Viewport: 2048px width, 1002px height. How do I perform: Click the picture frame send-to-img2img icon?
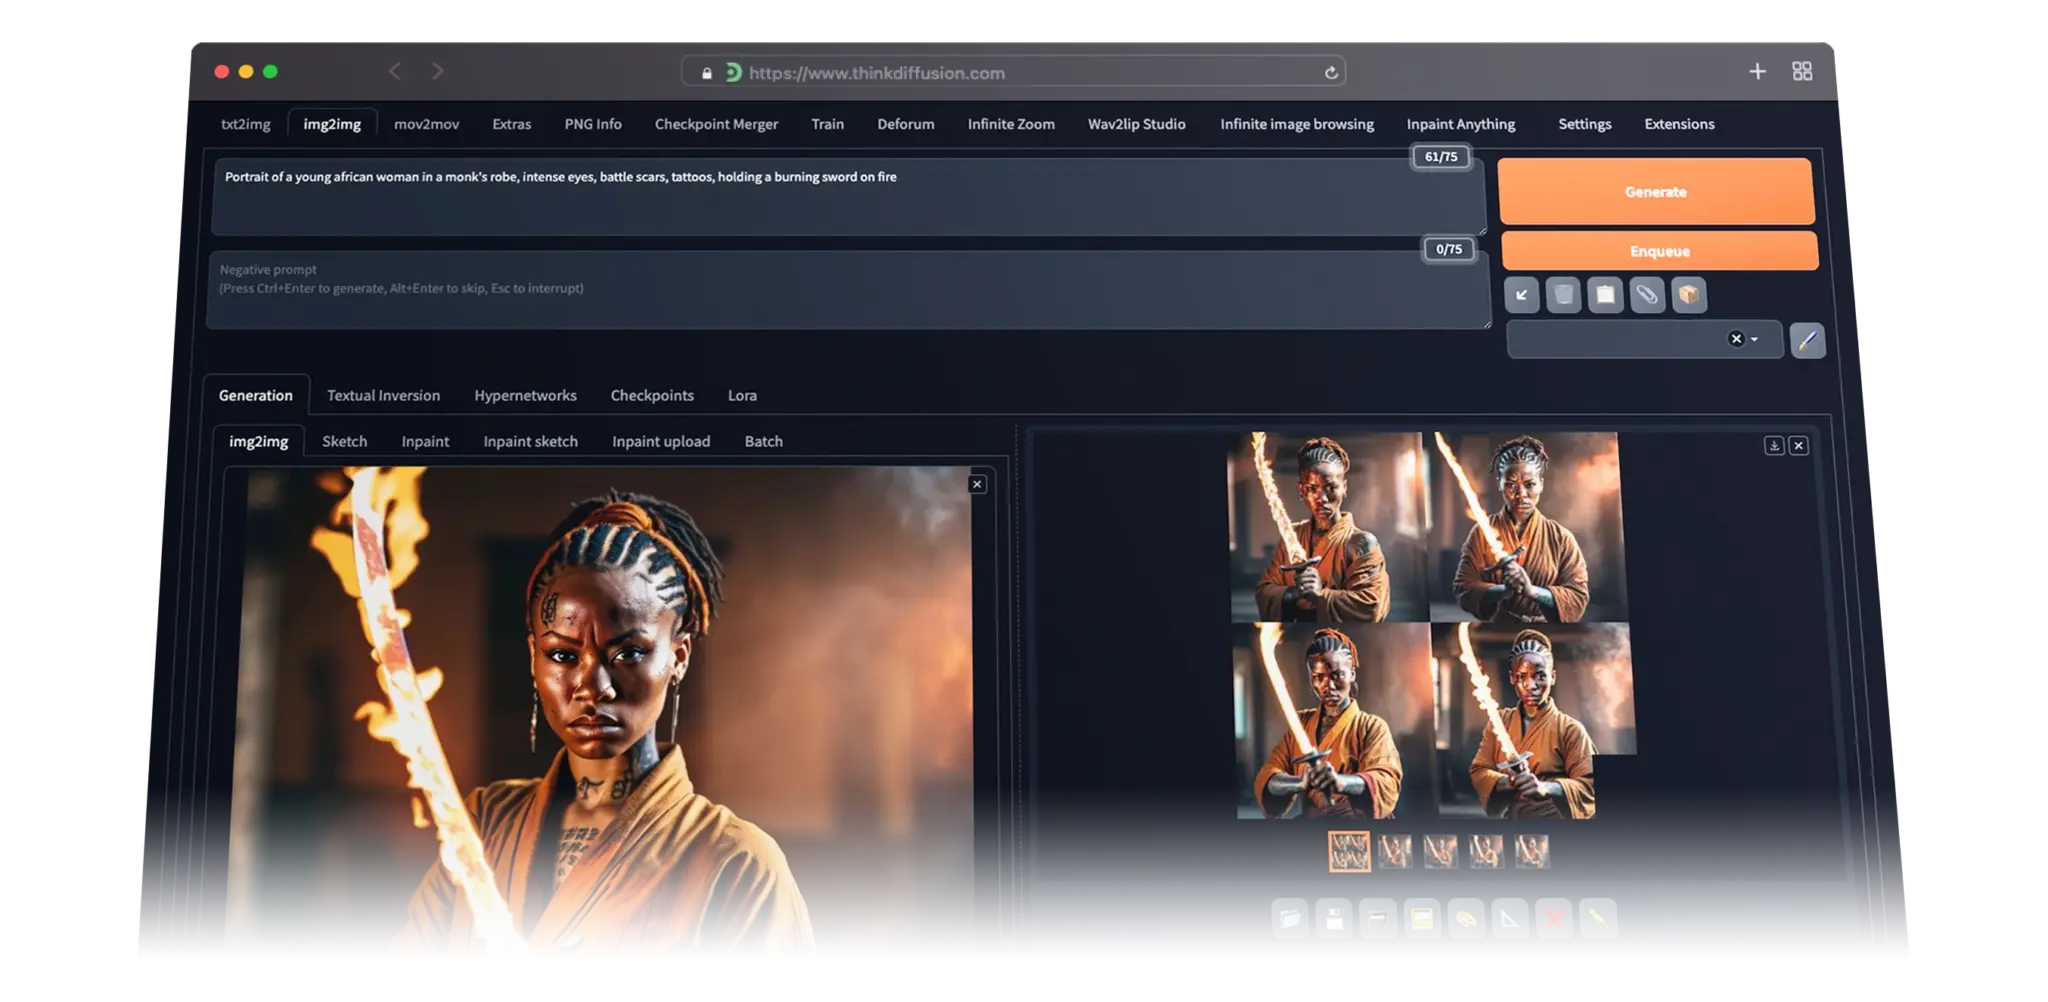click(x=1421, y=918)
